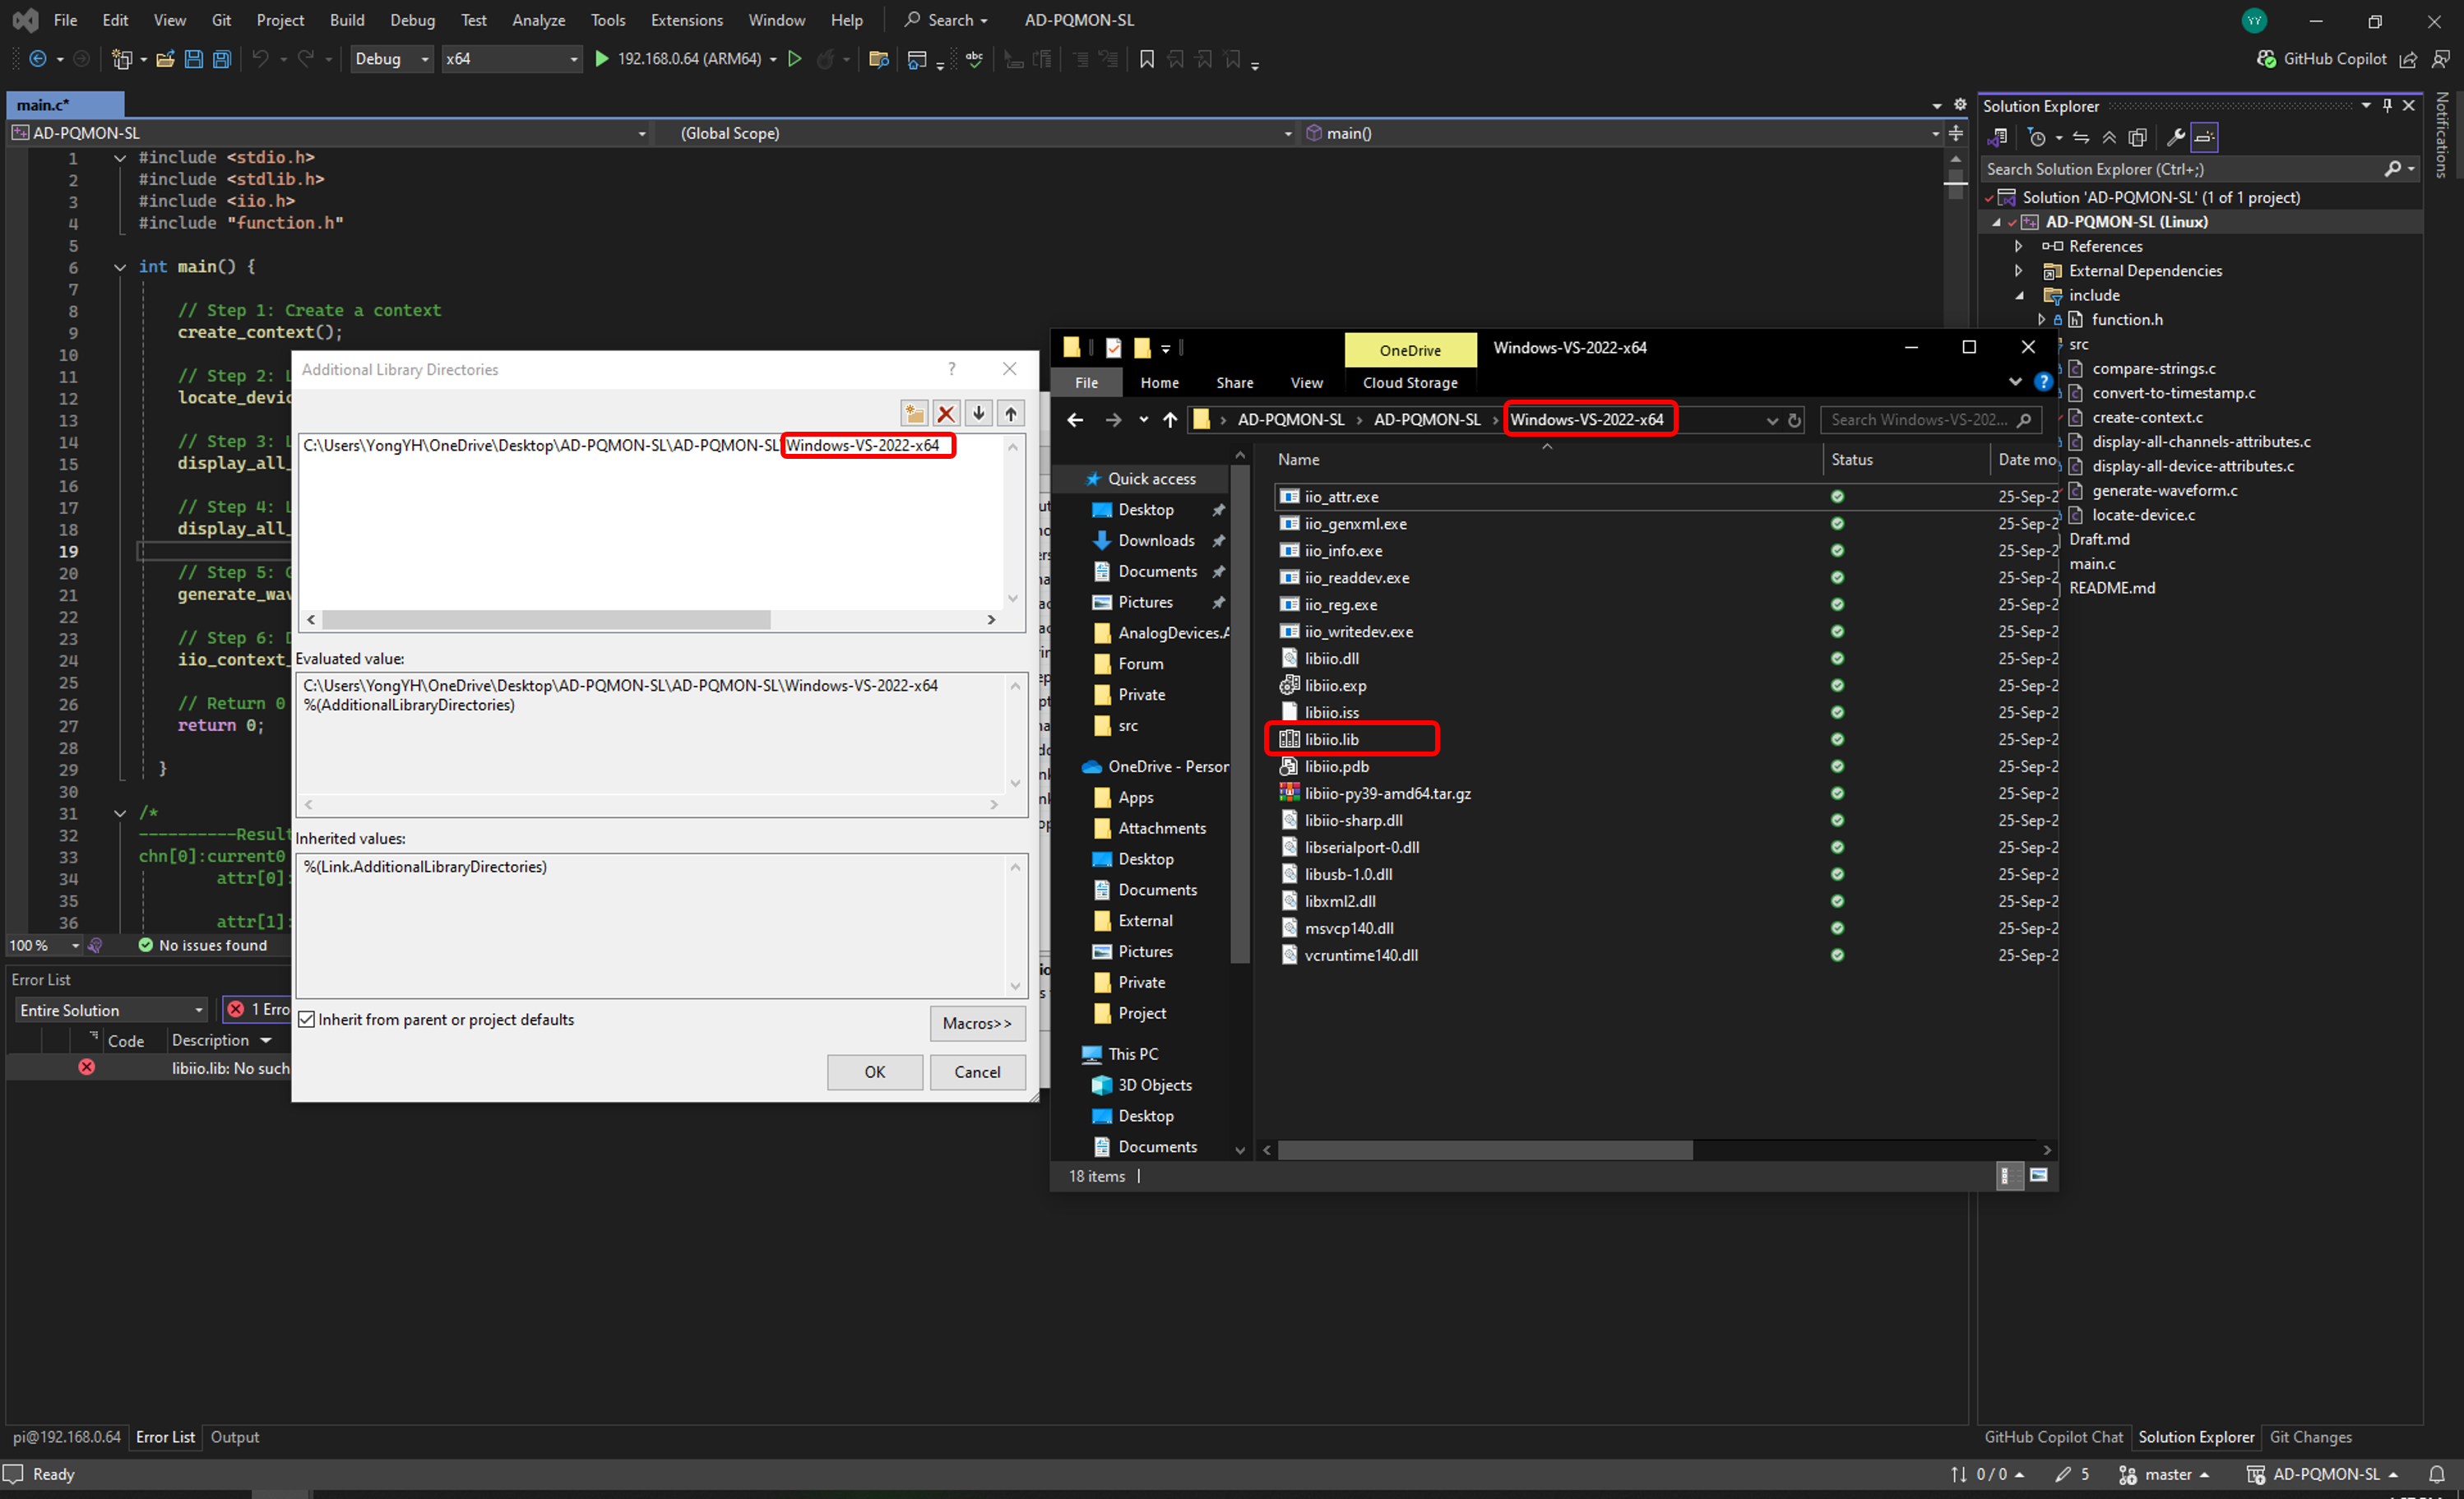2464x1499 pixels.
Task: Switch Explorer to details view
Action: point(2008,1176)
